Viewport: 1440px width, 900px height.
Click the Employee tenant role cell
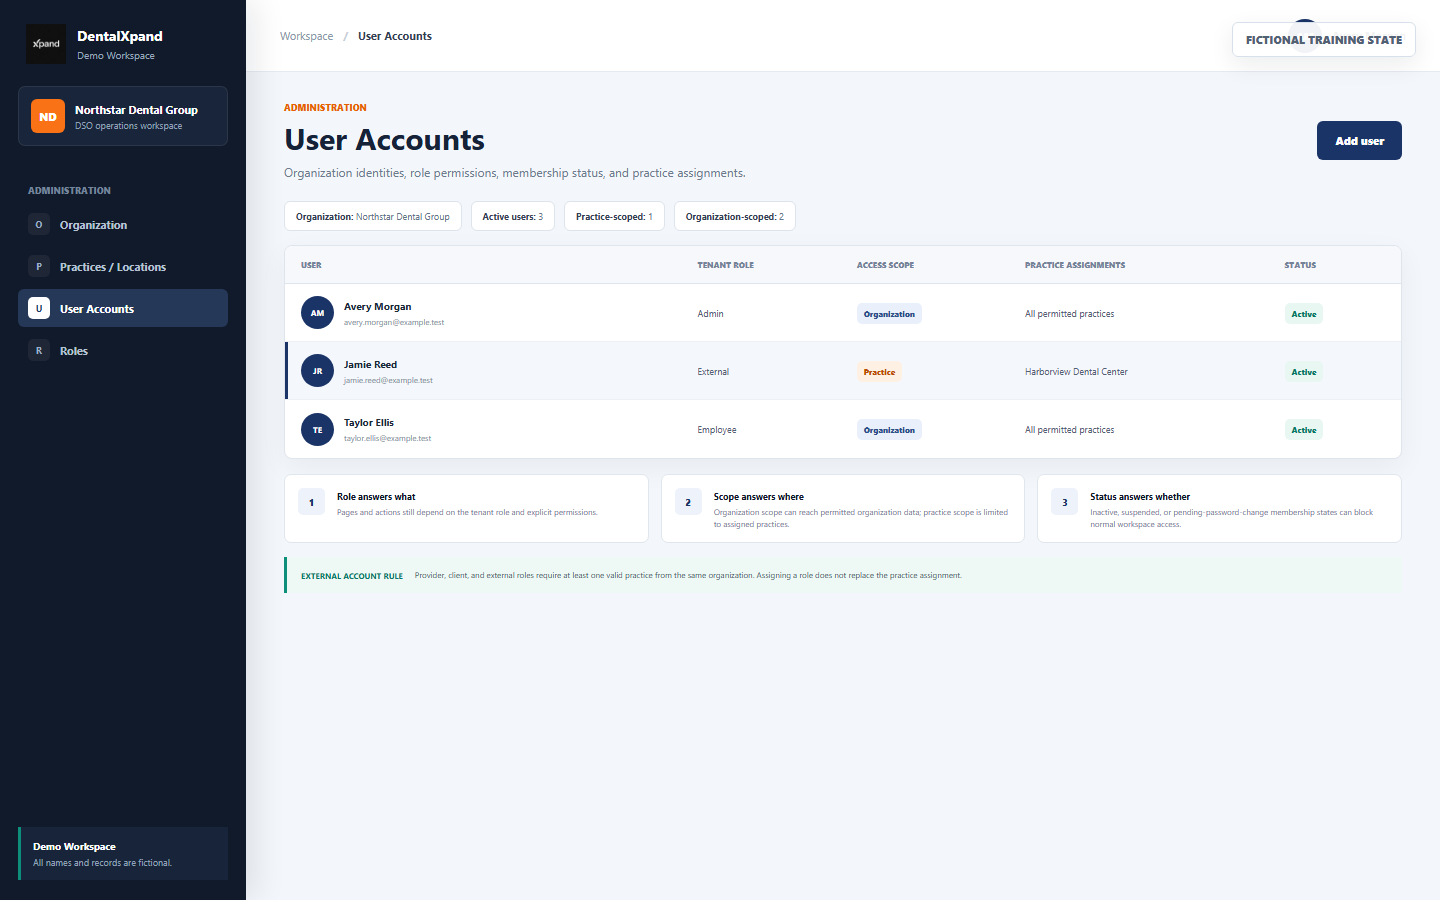pos(717,430)
